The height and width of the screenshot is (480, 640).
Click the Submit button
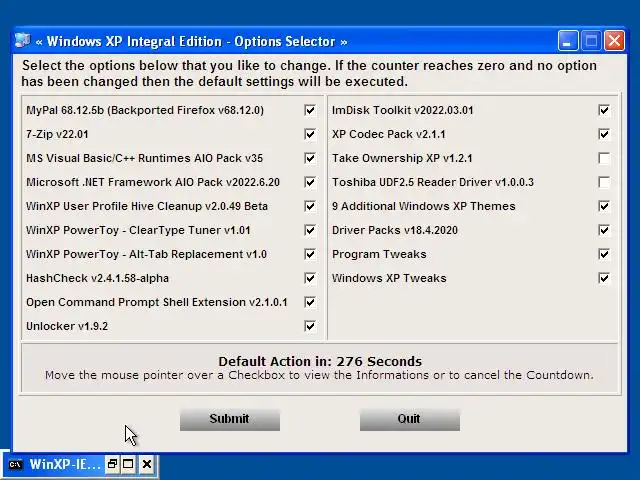tap(230, 420)
